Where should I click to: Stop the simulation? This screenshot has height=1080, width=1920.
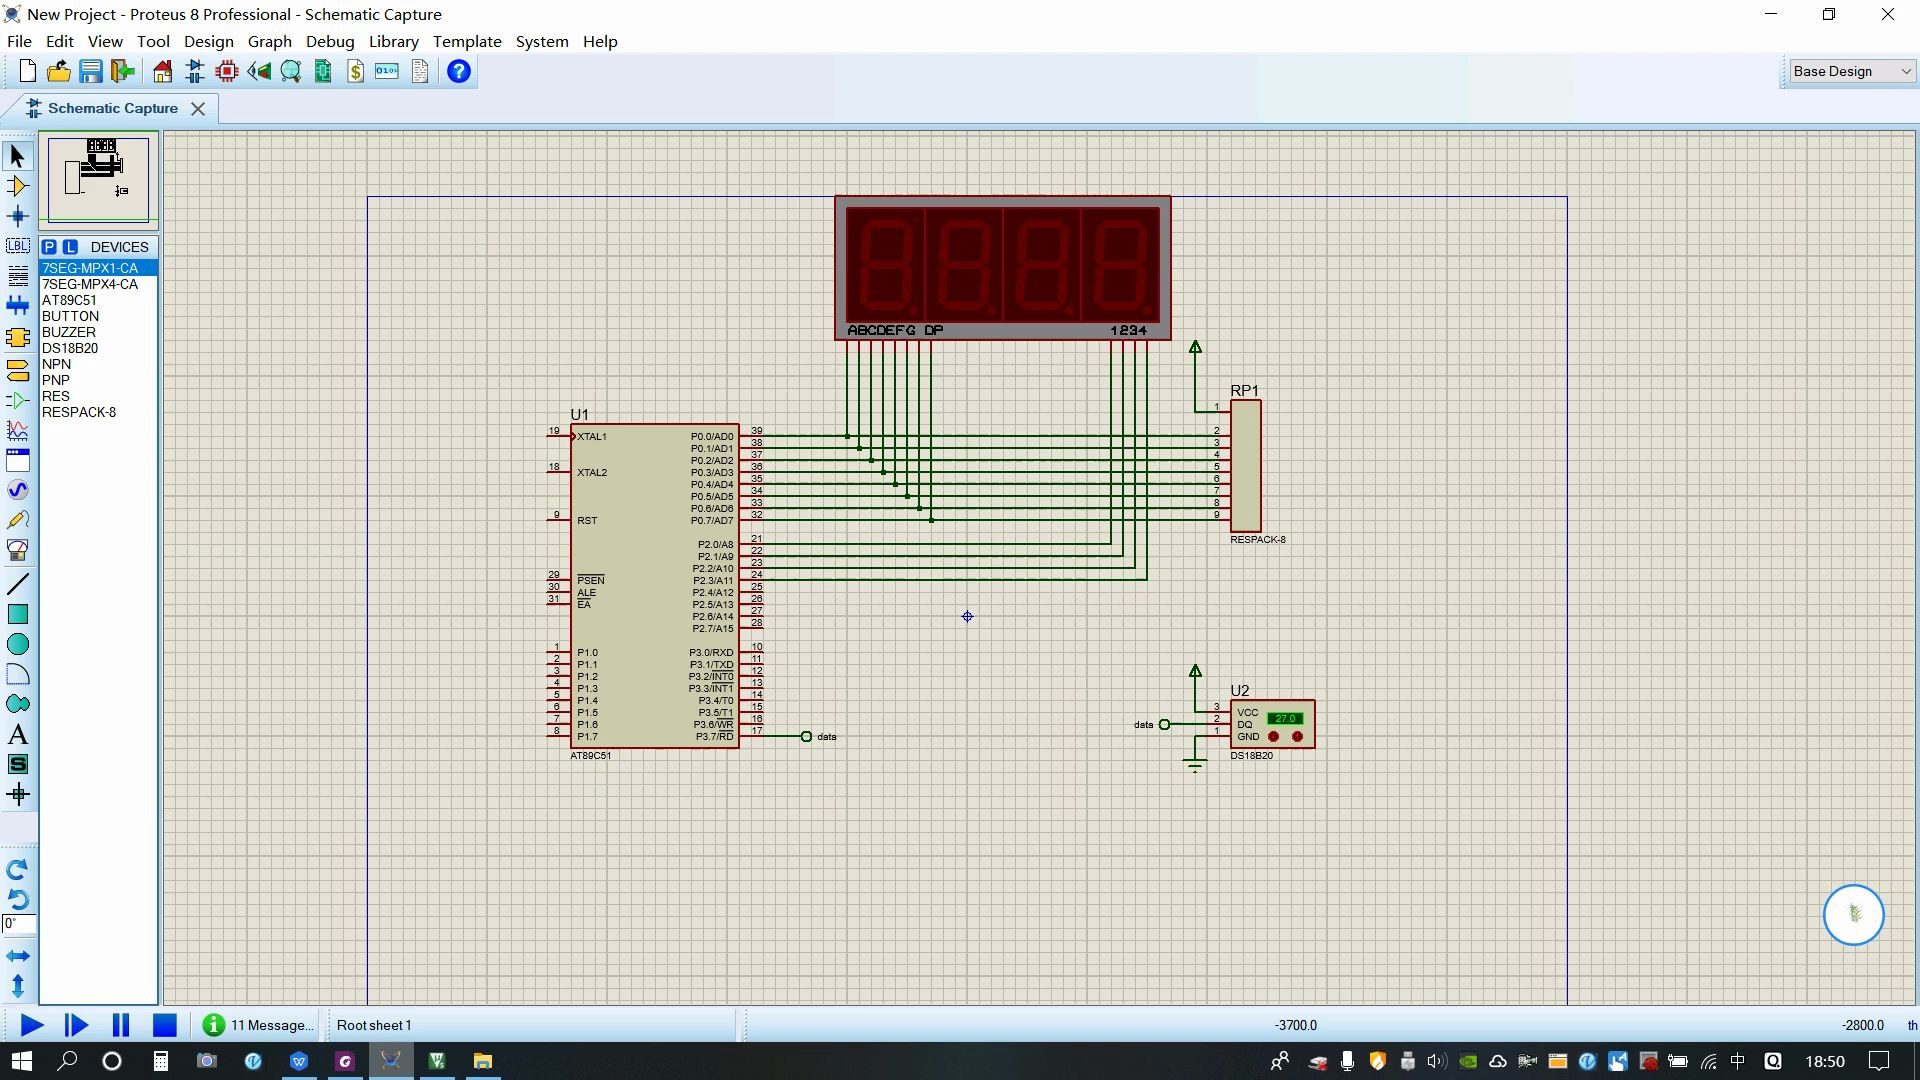pyautogui.click(x=165, y=1025)
